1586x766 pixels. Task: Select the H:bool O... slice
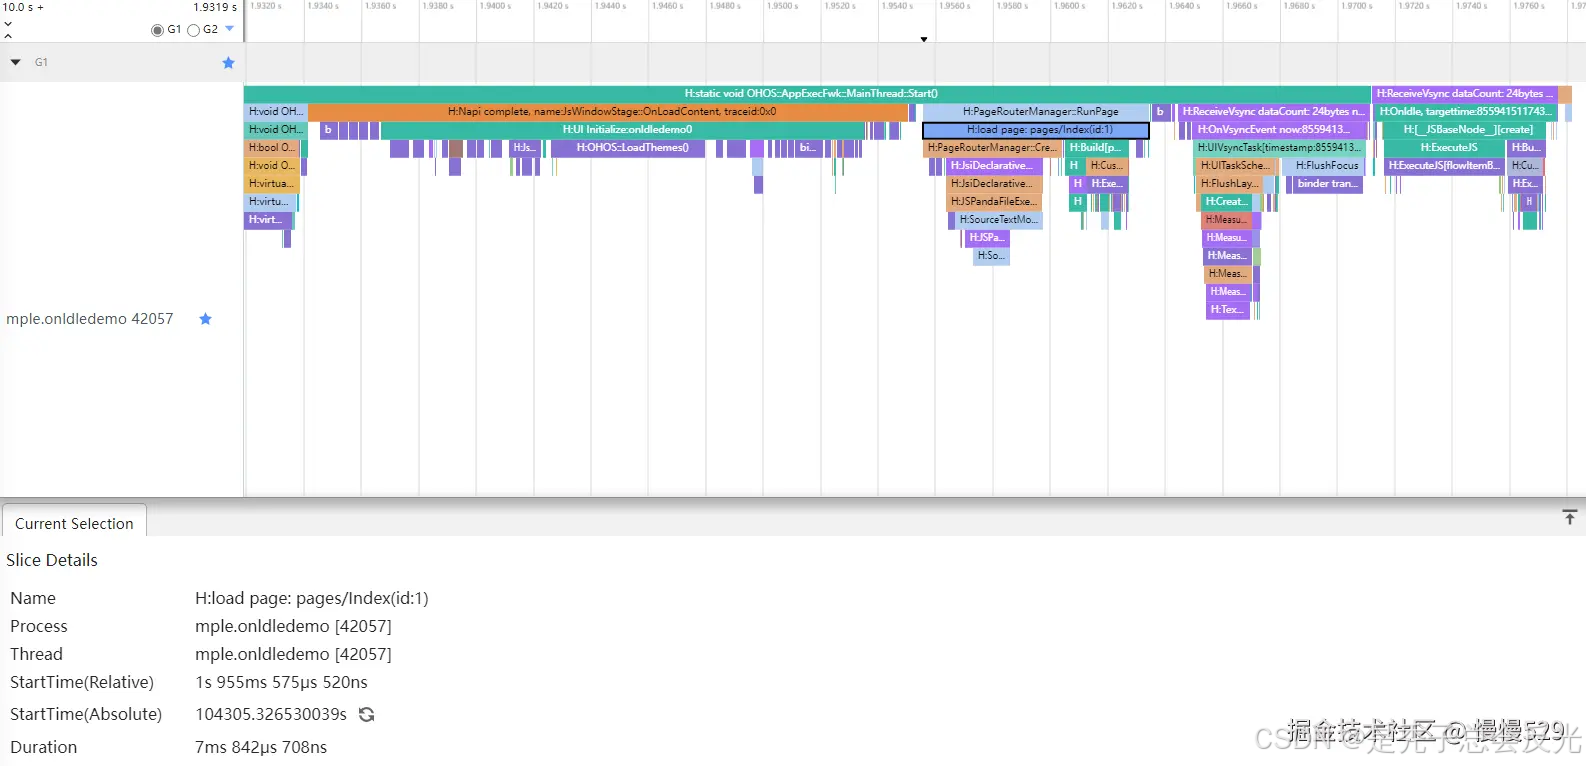pyautogui.click(x=272, y=148)
